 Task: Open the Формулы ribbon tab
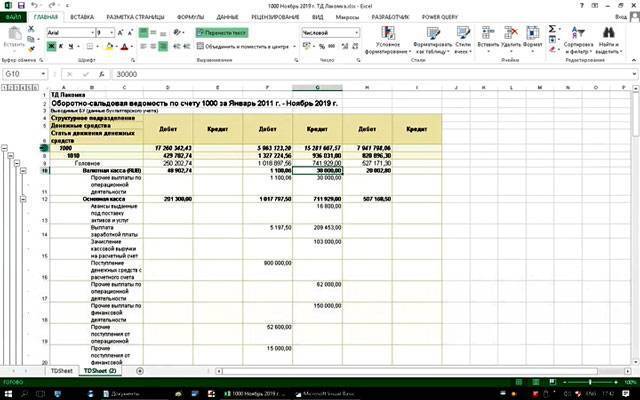(190, 18)
